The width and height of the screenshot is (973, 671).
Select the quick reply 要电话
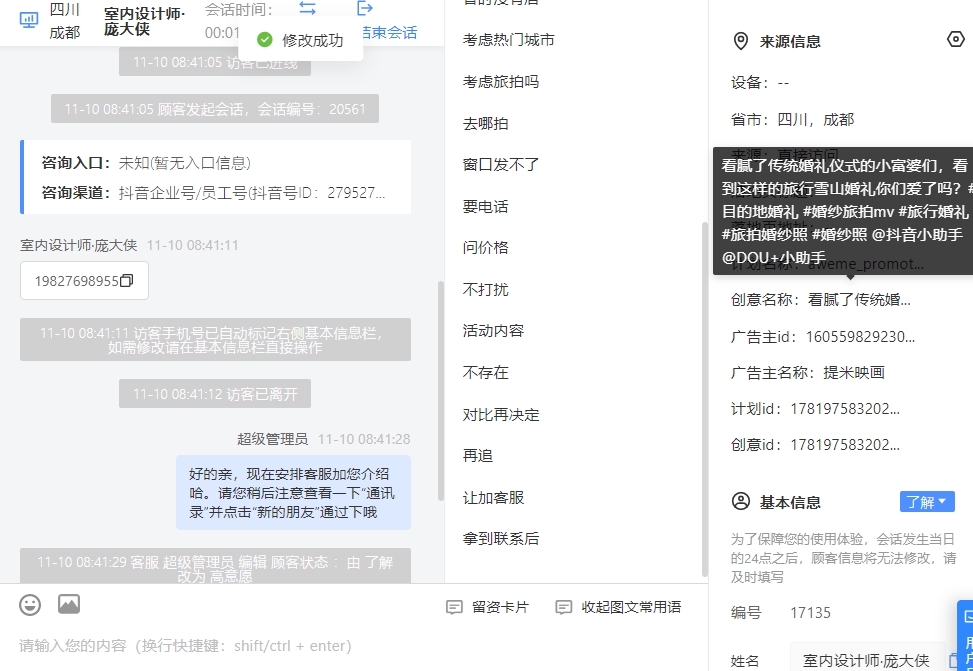486,207
